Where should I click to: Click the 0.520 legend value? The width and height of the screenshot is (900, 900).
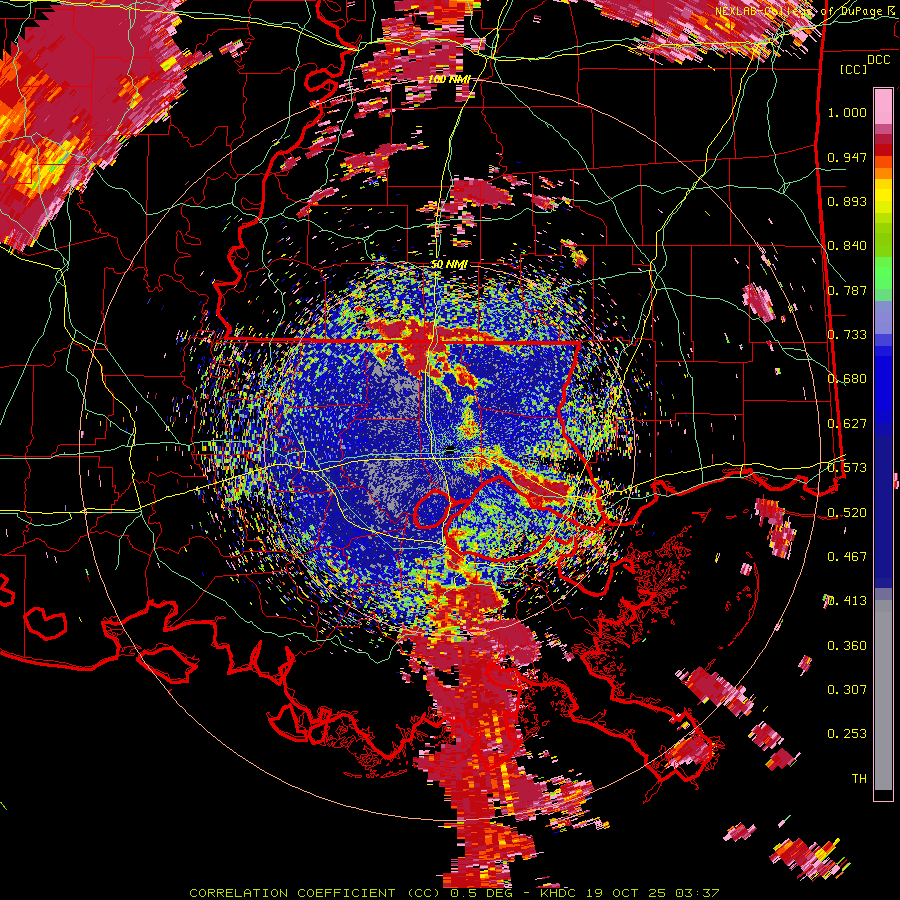847,512
